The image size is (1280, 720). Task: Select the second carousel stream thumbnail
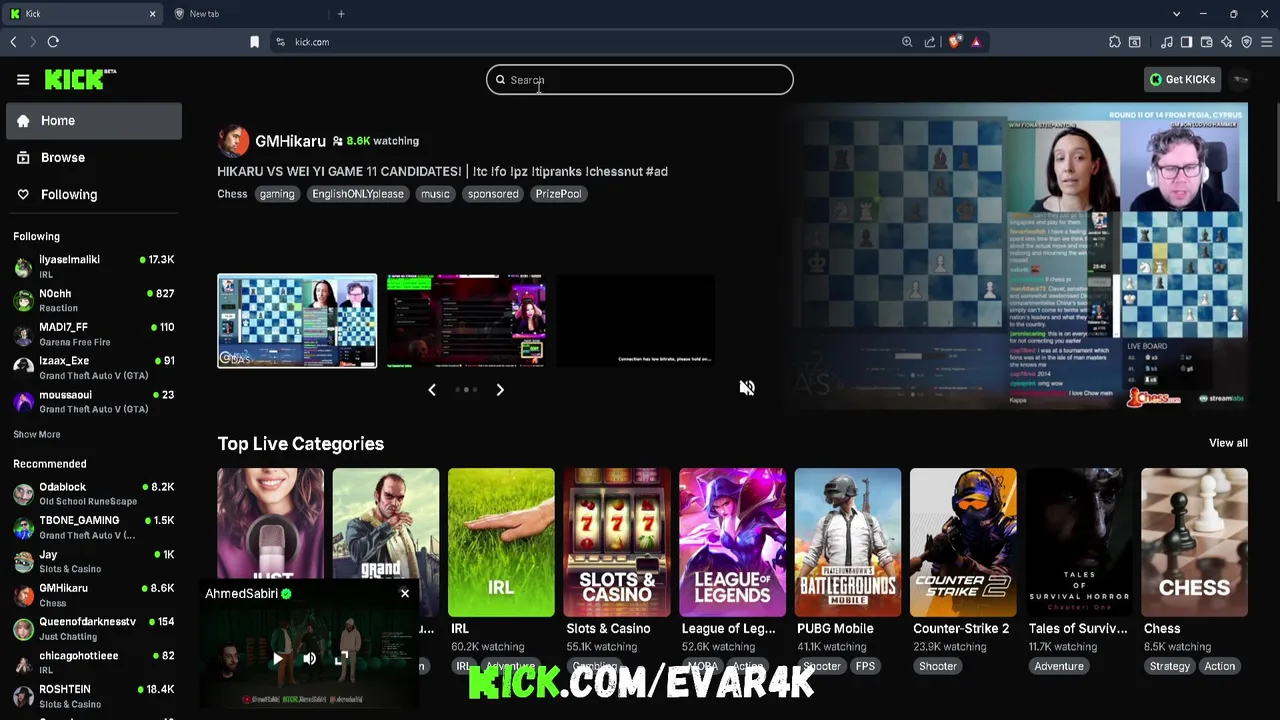coord(466,321)
